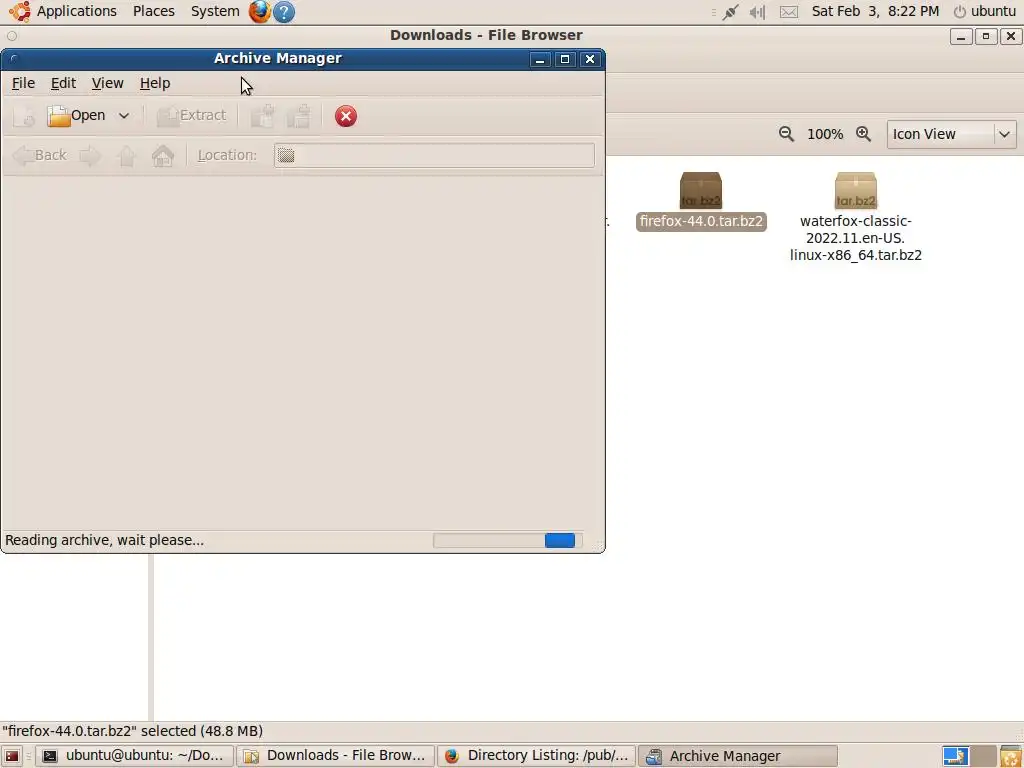Click the date and time clock
The image size is (1024, 768).
coord(875,11)
